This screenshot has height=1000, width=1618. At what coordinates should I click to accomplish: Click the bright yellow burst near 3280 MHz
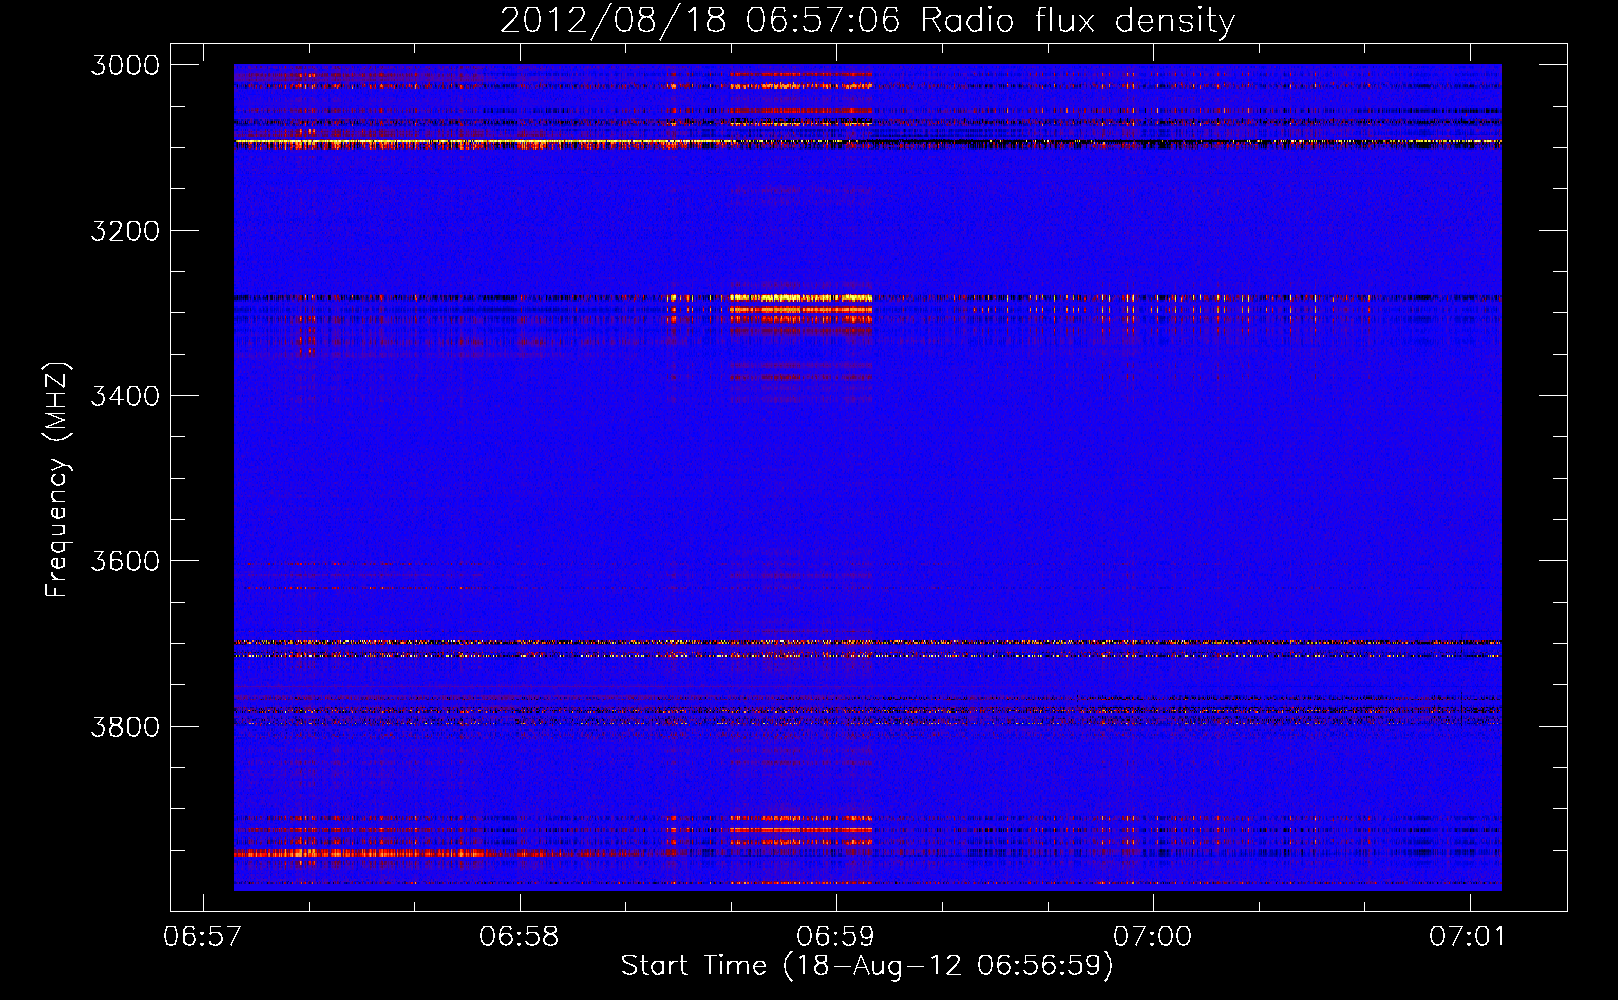click(800, 298)
